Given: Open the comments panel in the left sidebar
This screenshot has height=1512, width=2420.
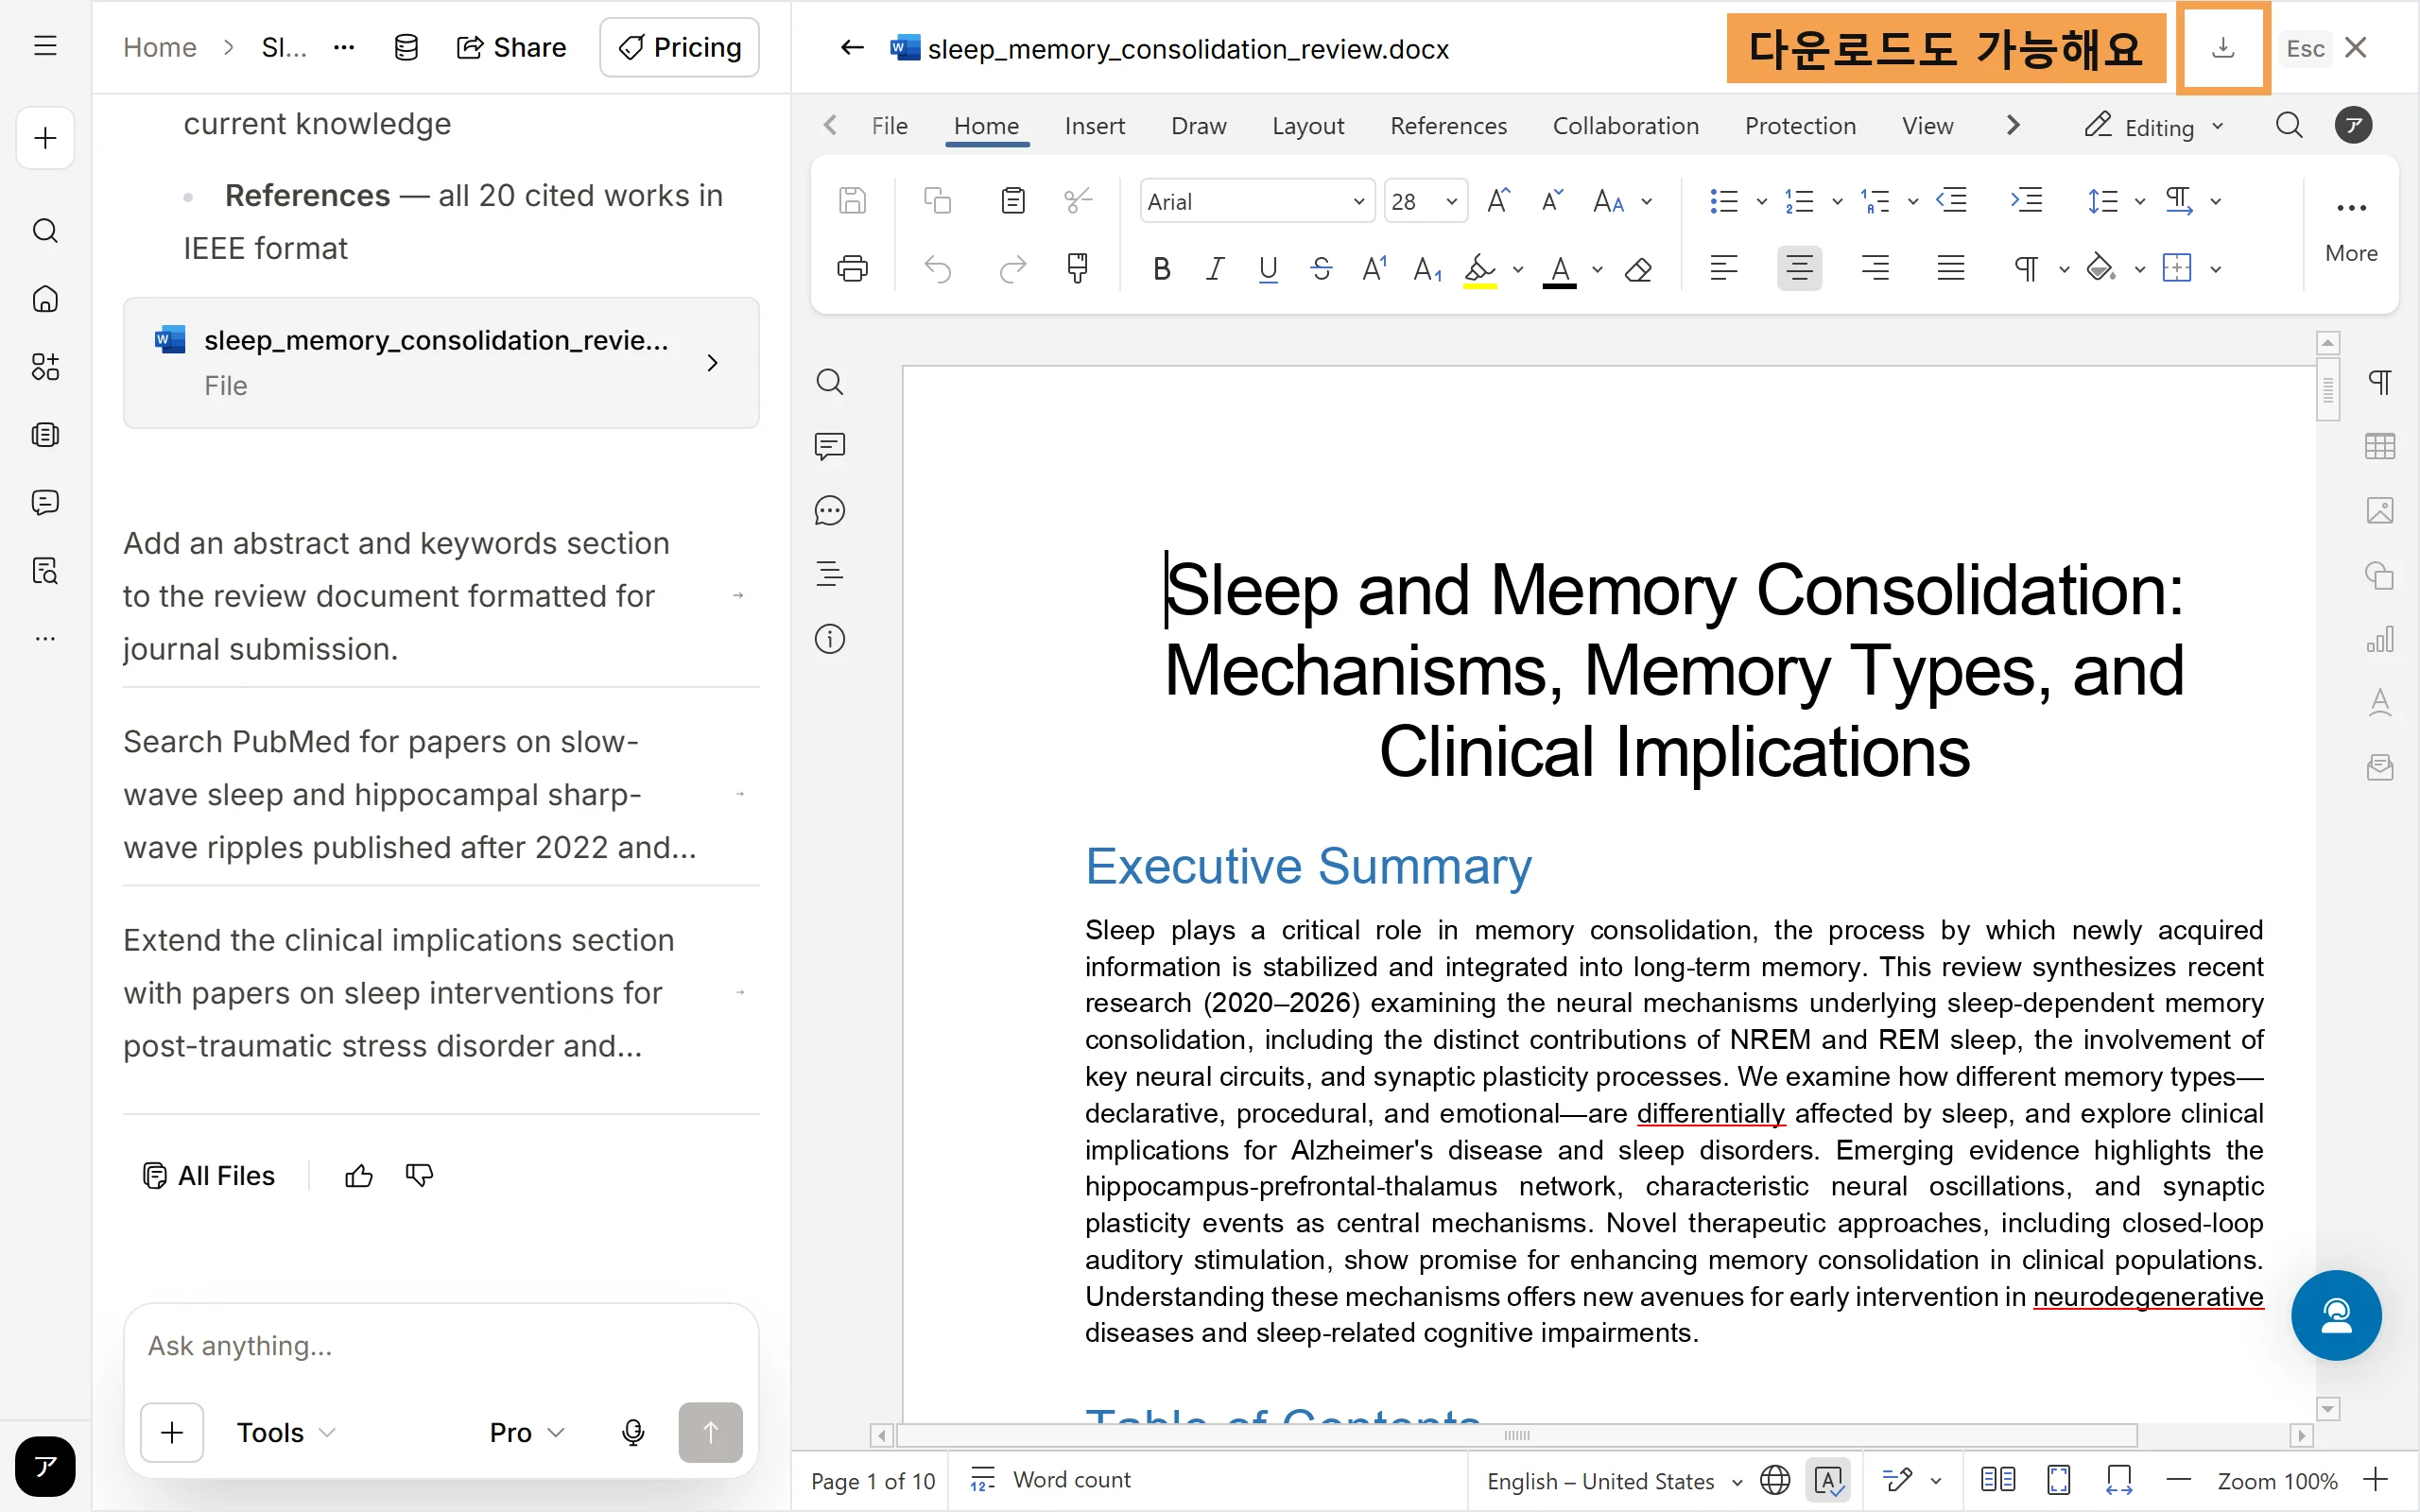Looking at the screenshot, I should [830, 446].
